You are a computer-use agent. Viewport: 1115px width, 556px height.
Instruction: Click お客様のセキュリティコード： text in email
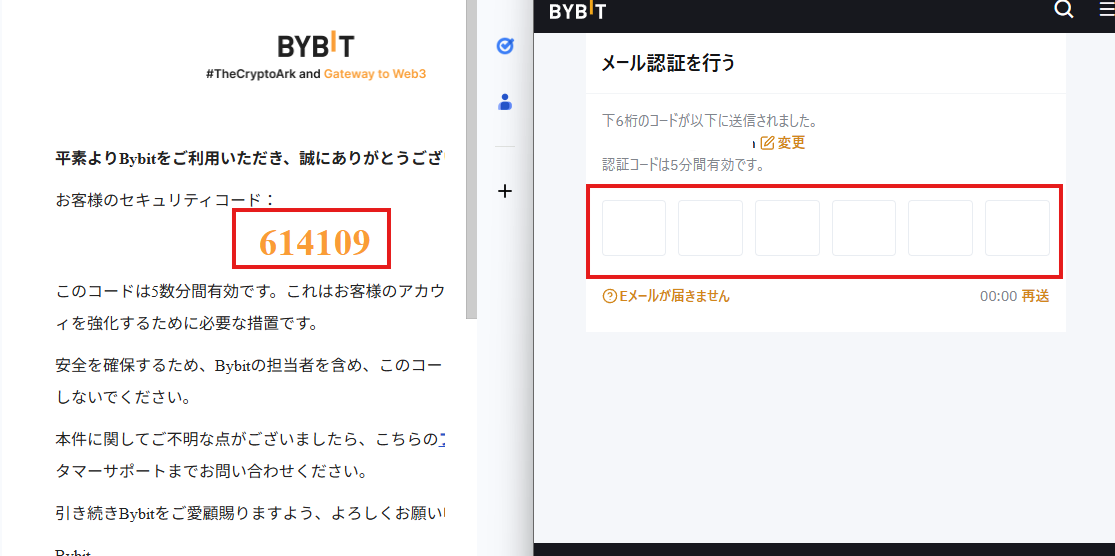[165, 200]
